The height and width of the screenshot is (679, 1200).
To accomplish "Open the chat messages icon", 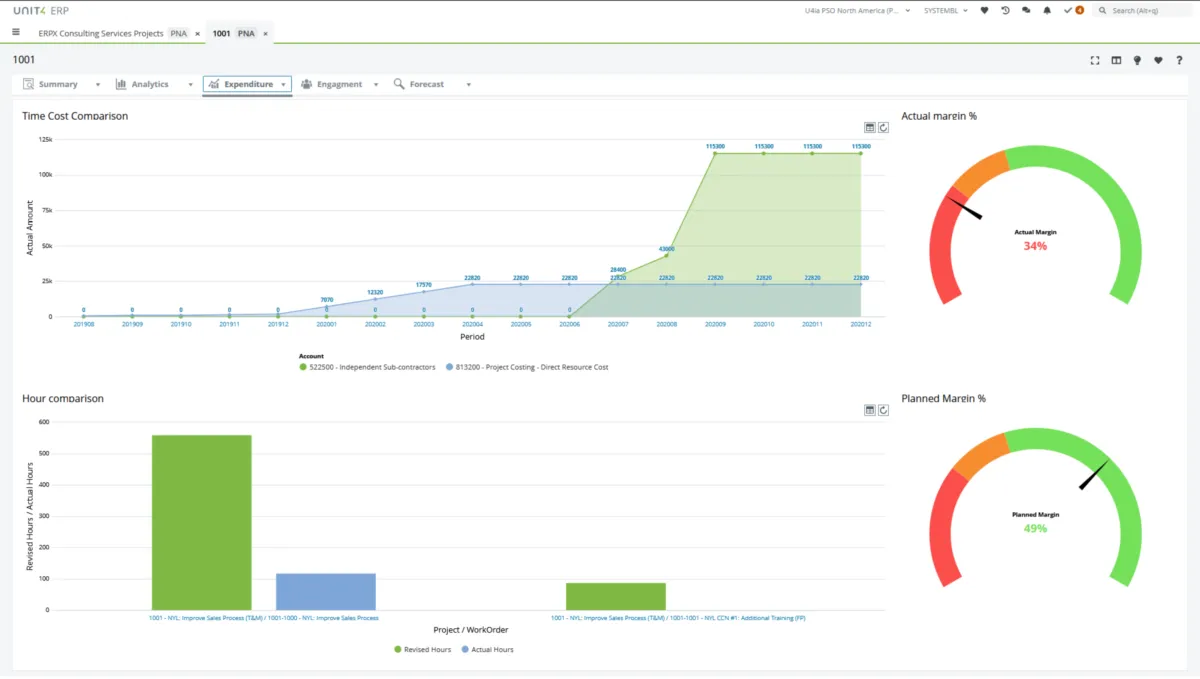I will tap(1026, 10).
